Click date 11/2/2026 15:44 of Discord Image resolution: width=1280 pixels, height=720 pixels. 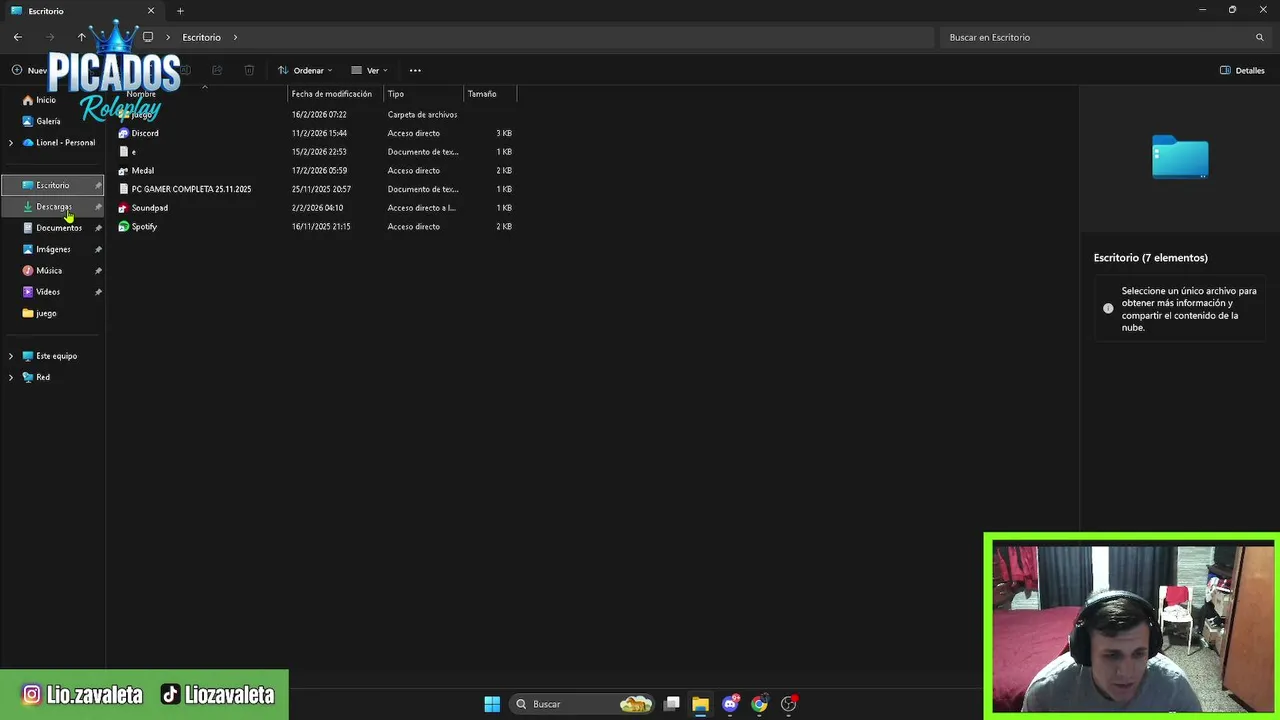pos(319,133)
